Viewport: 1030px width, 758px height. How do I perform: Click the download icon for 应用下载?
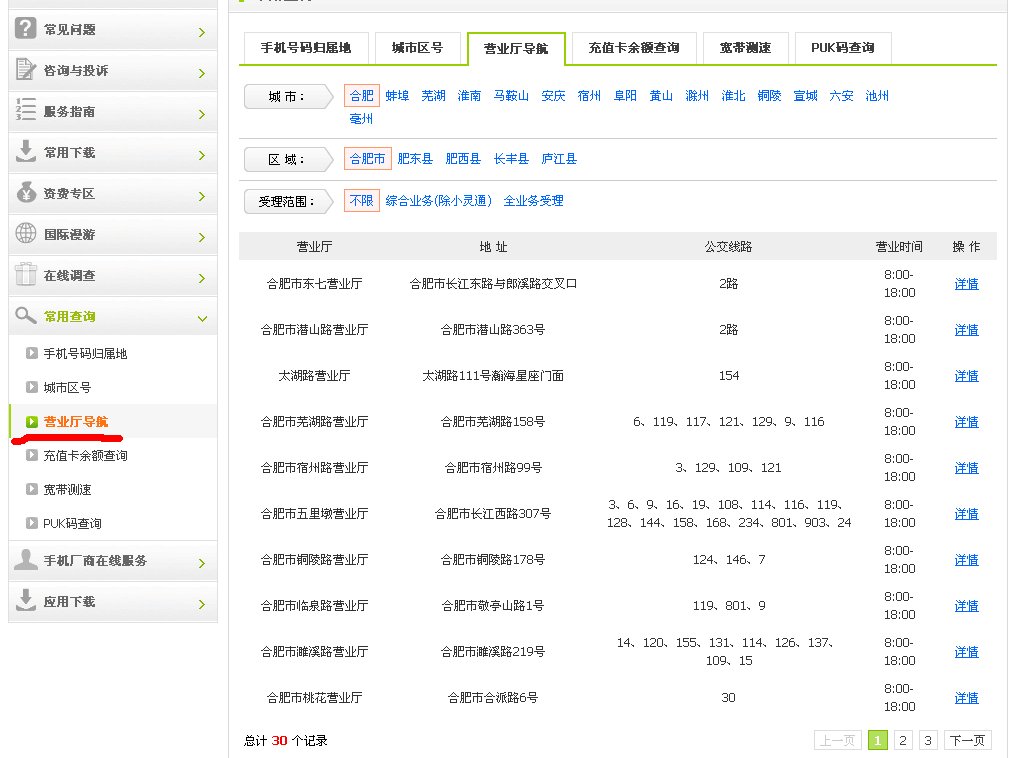pos(26,600)
